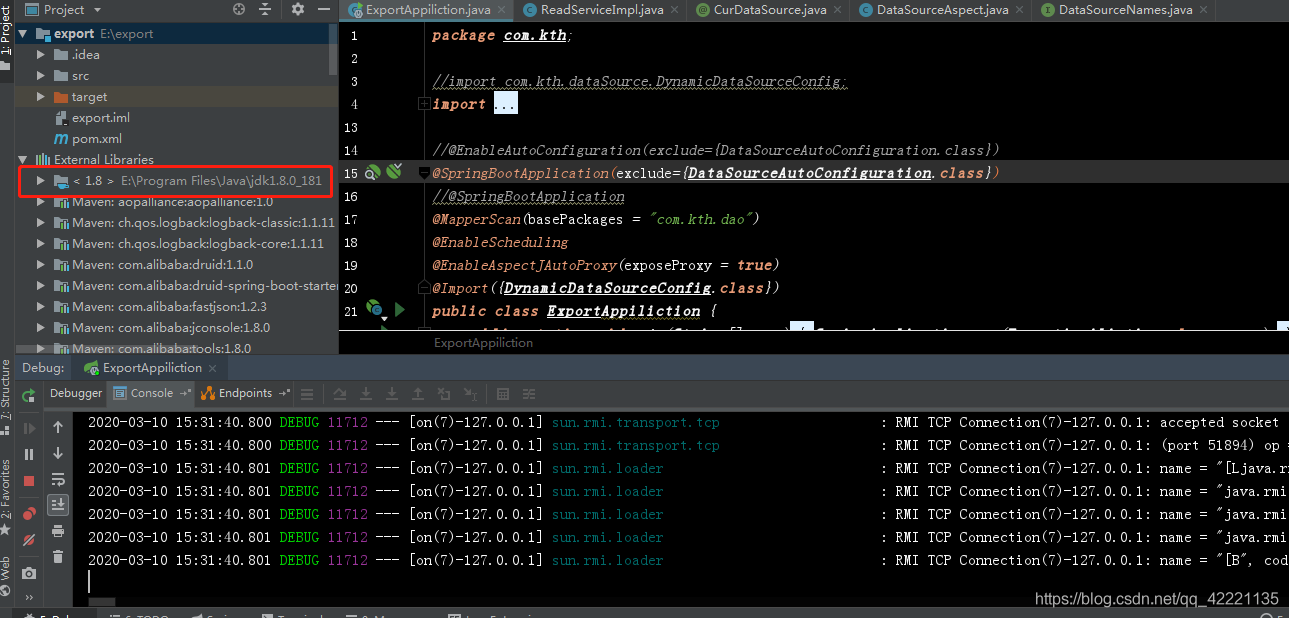Viewport: 1289px width, 618px height.
Task: Click ExportAppiliction breadcrumb below editor
Action: click(483, 342)
